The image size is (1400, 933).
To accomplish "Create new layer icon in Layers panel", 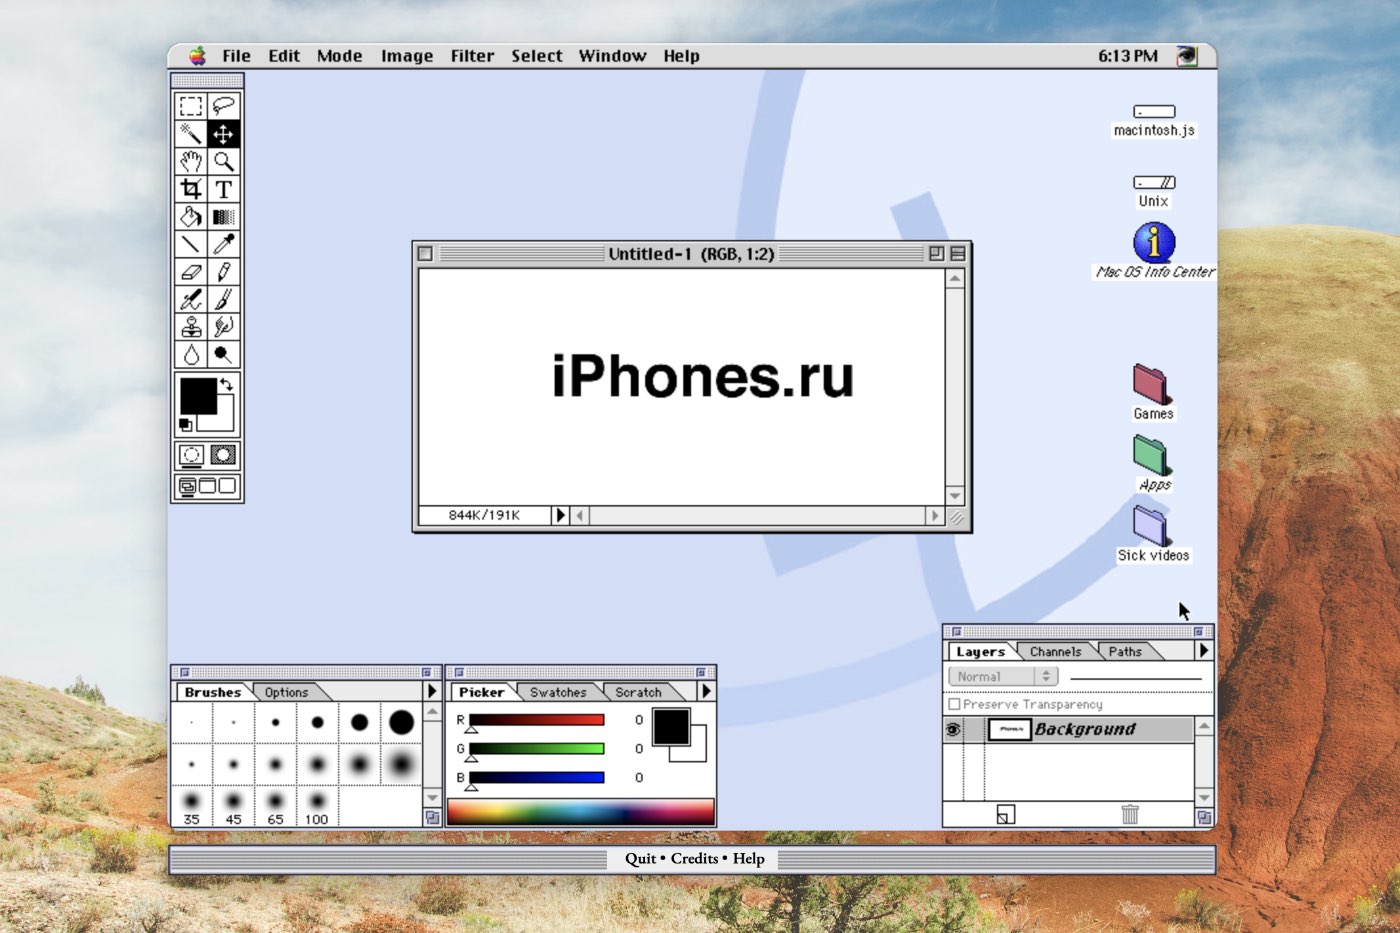I will (1006, 814).
